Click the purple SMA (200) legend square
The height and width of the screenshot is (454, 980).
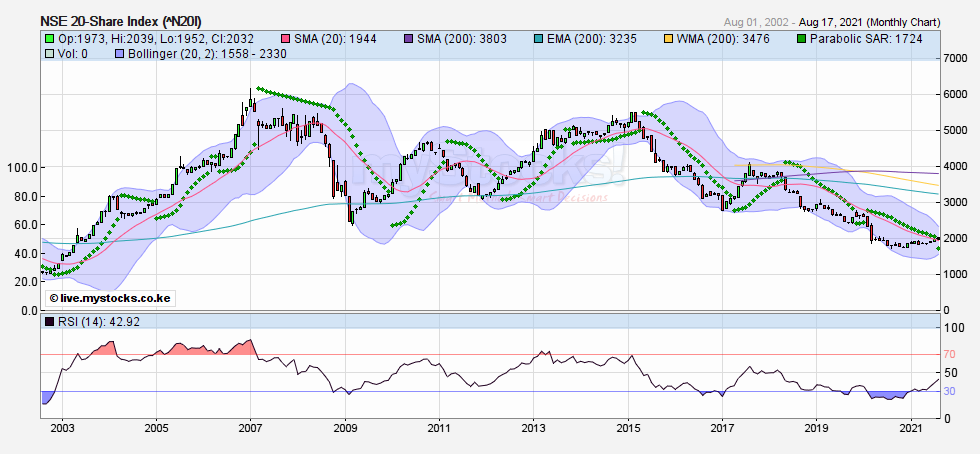coord(411,38)
